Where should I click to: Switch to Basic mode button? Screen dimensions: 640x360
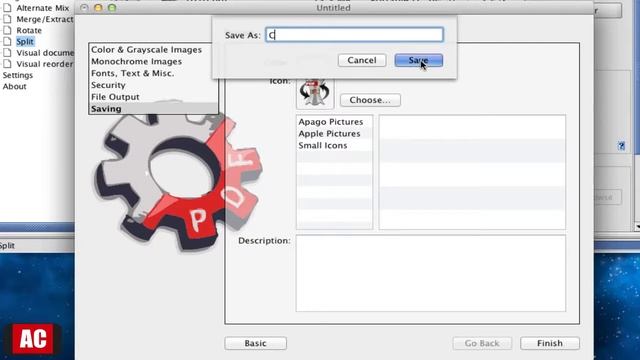256,343
